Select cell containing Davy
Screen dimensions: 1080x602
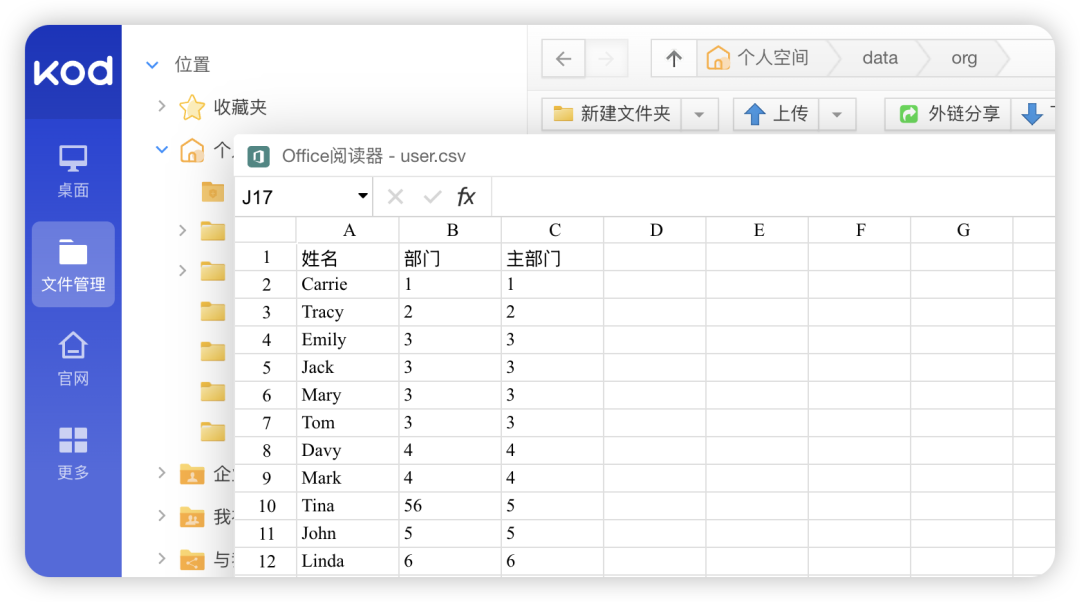348,450
